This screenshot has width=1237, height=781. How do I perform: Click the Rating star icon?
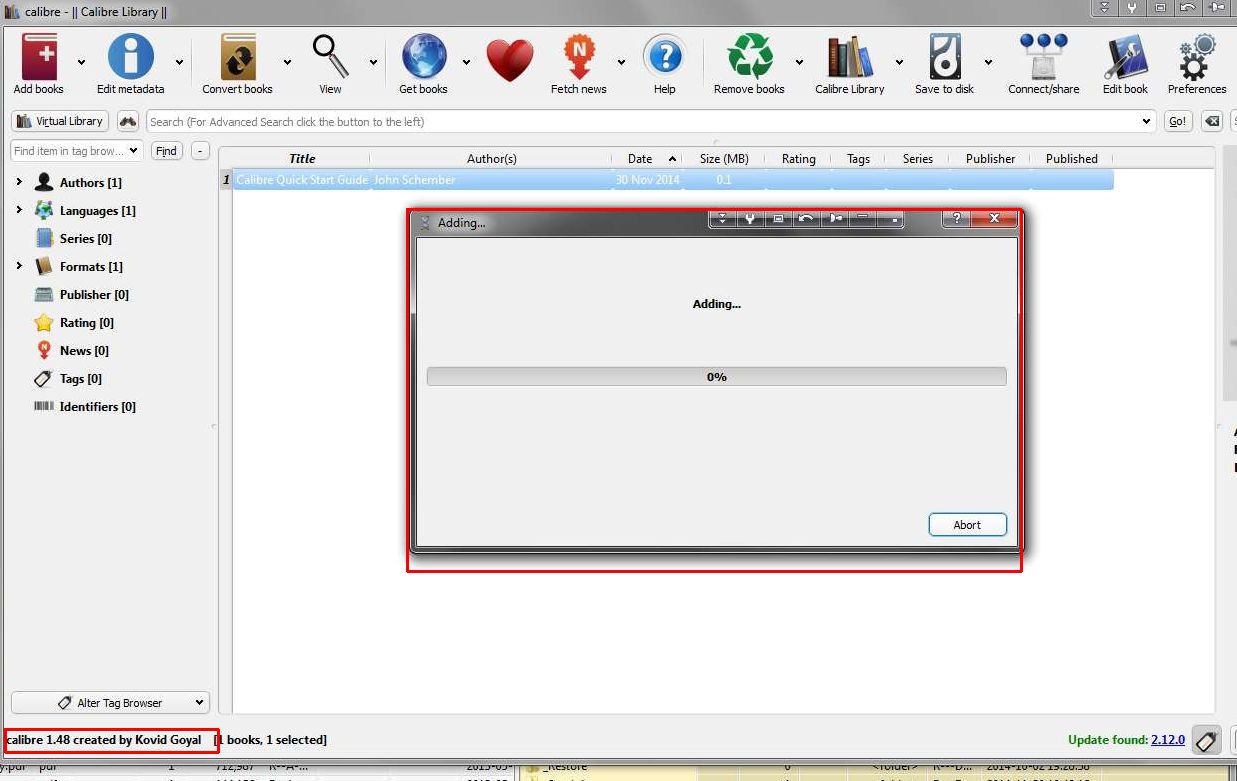tap(44, 322)
